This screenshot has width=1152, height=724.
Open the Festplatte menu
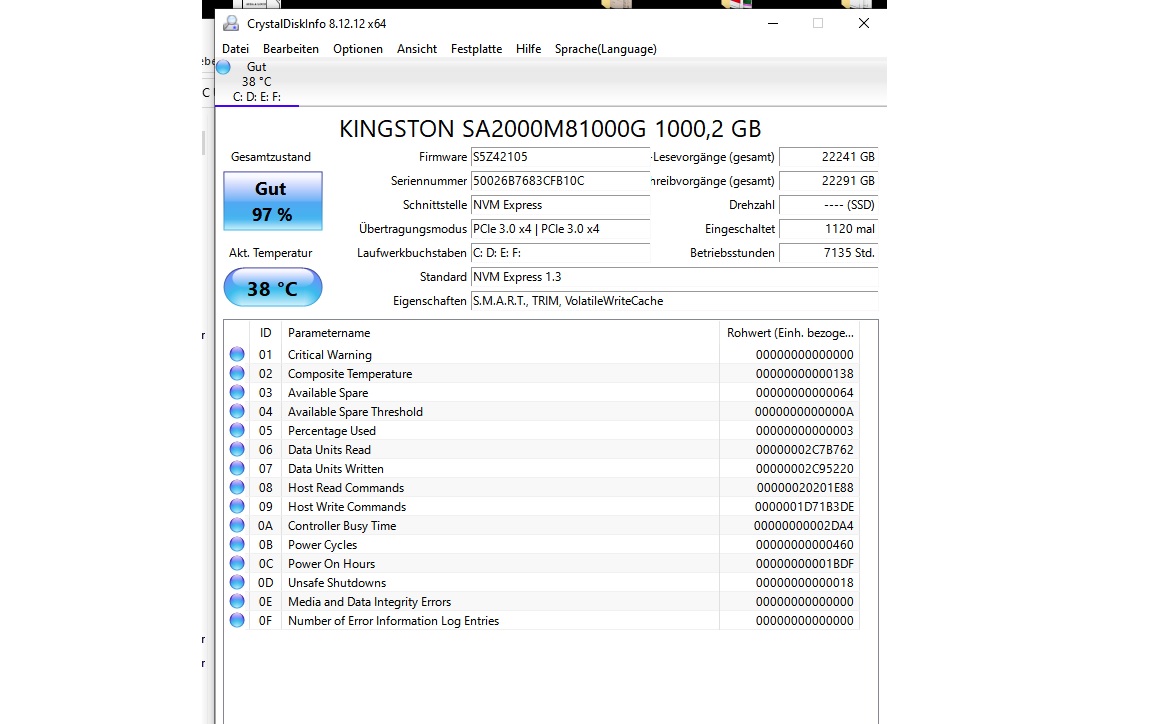coord(476,49)
